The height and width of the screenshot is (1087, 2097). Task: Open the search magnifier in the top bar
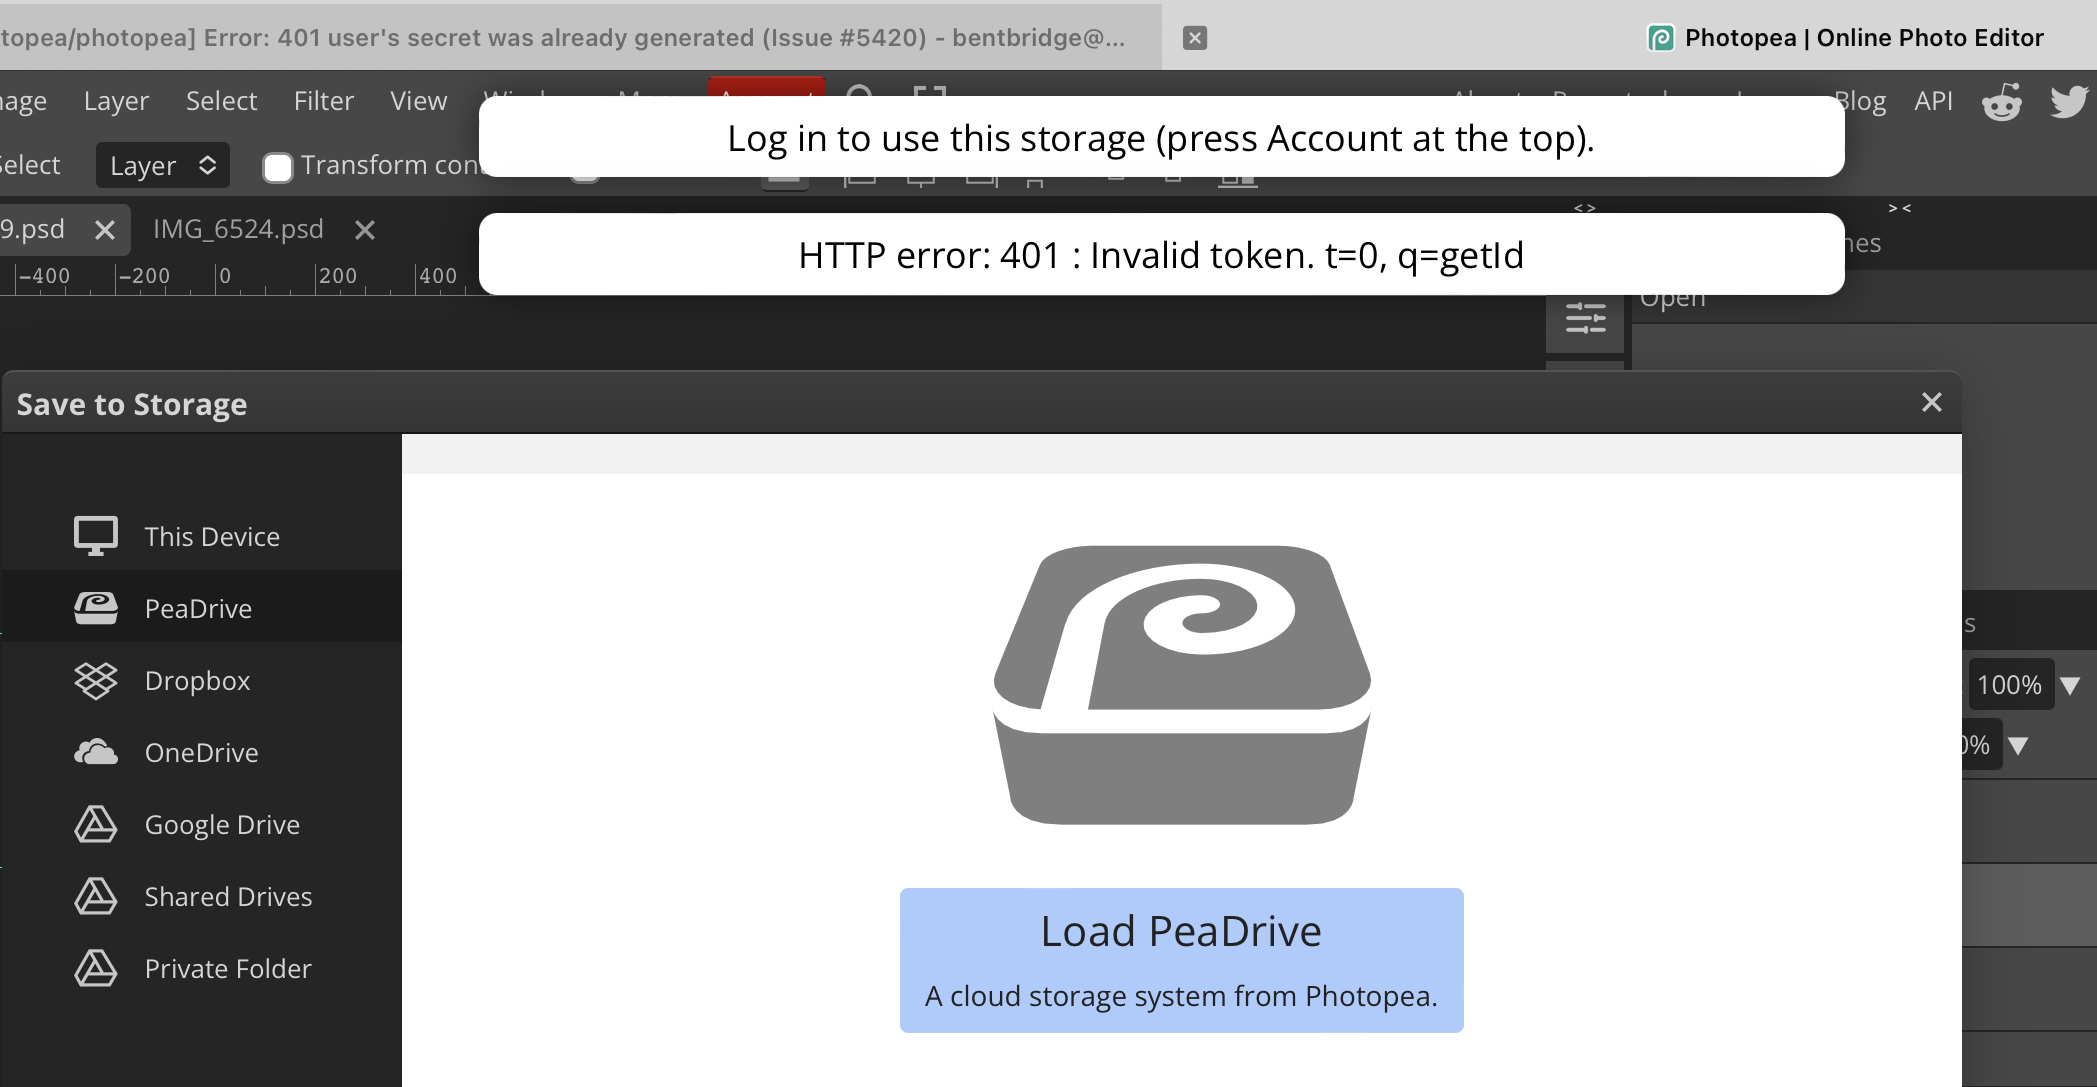[860, 98]
